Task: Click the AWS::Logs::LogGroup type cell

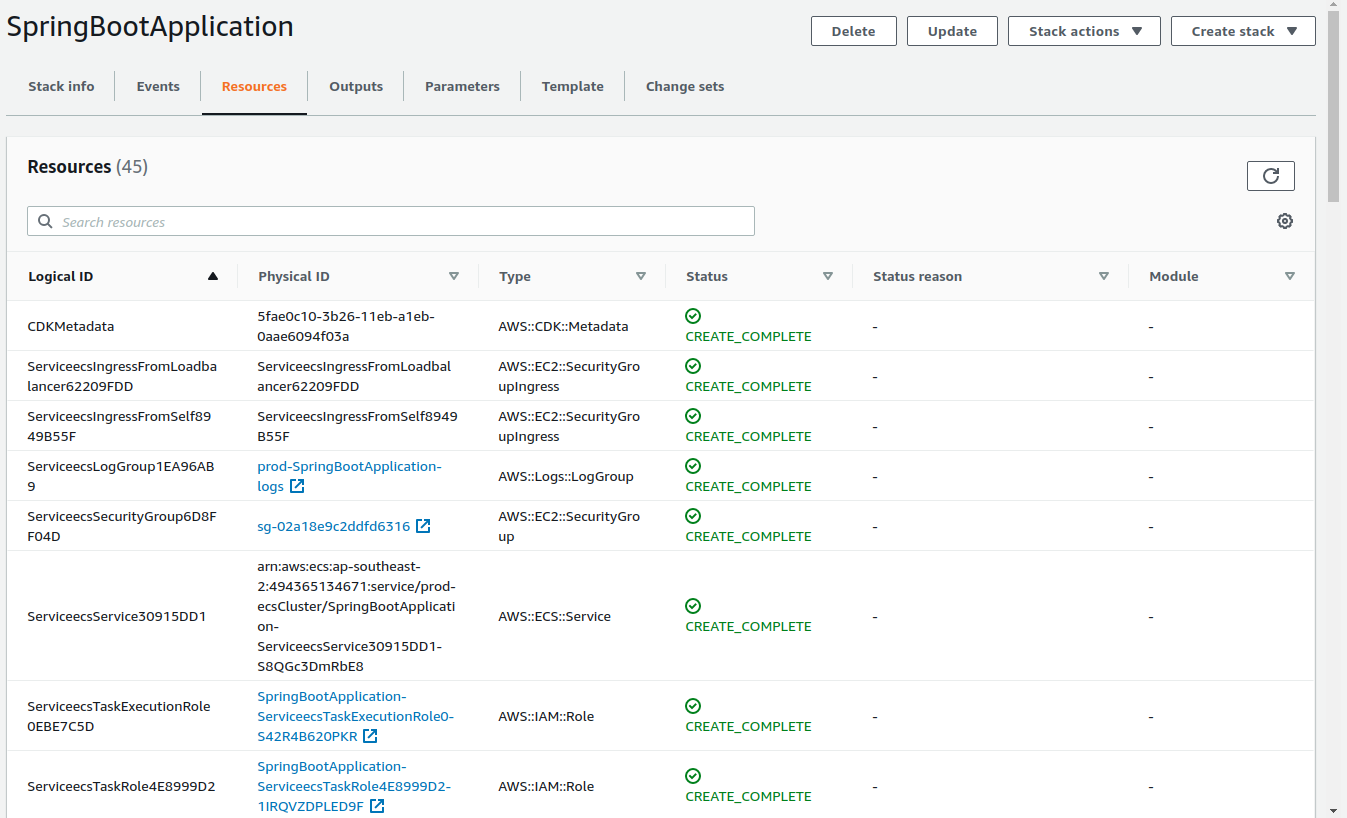Action: tap(566, 476)
